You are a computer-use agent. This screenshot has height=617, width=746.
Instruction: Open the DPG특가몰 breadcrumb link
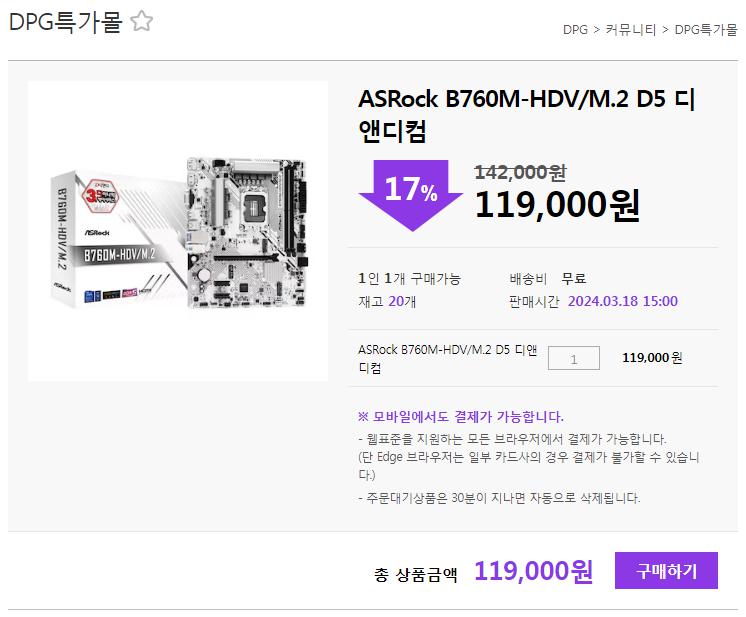pos(706,29)
